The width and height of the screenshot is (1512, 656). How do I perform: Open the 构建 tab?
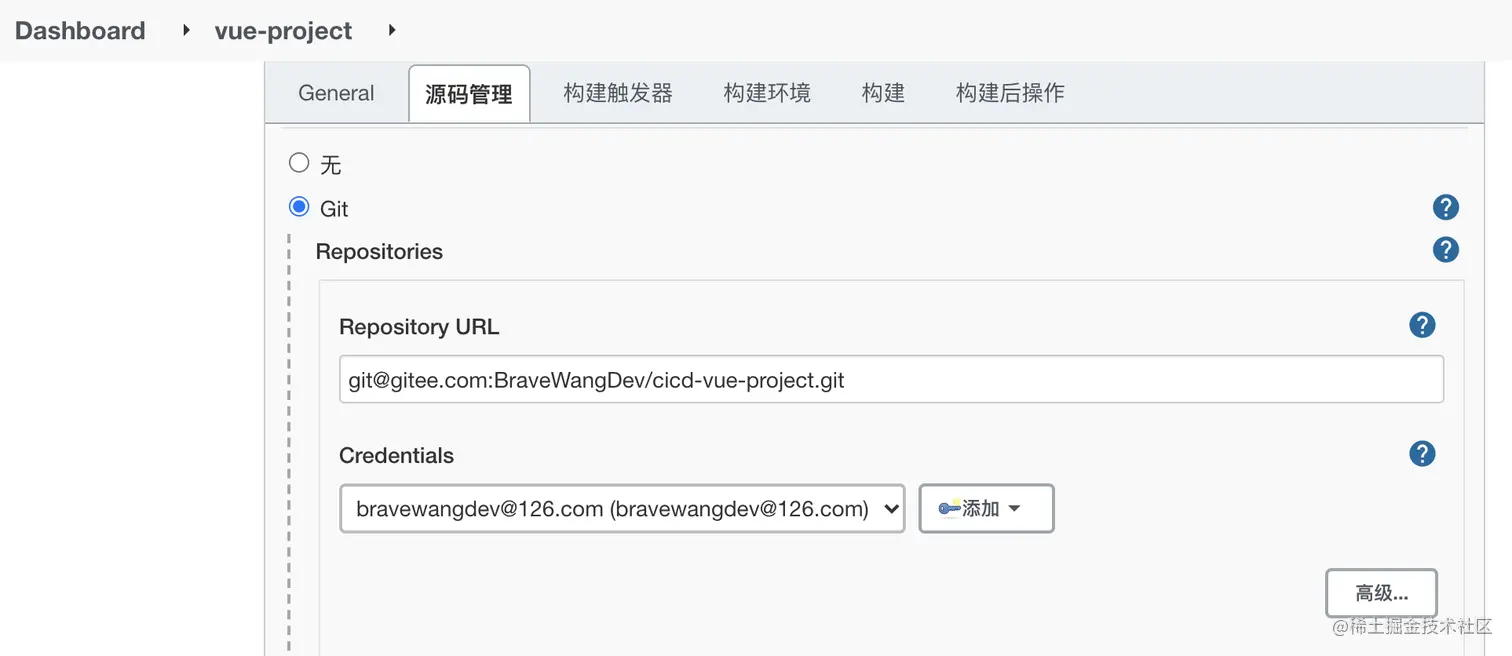(883, 93)
